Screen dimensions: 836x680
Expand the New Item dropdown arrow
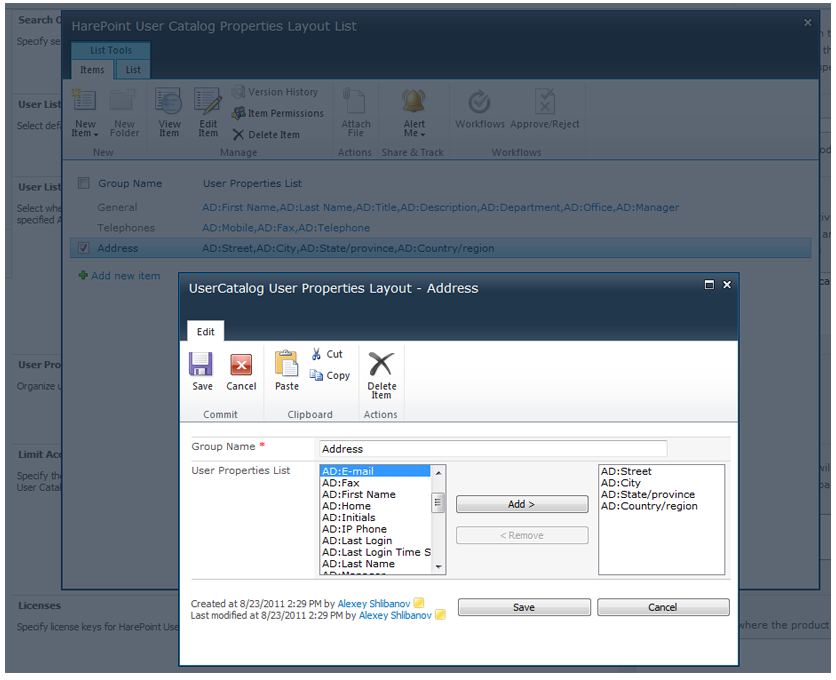96,134
